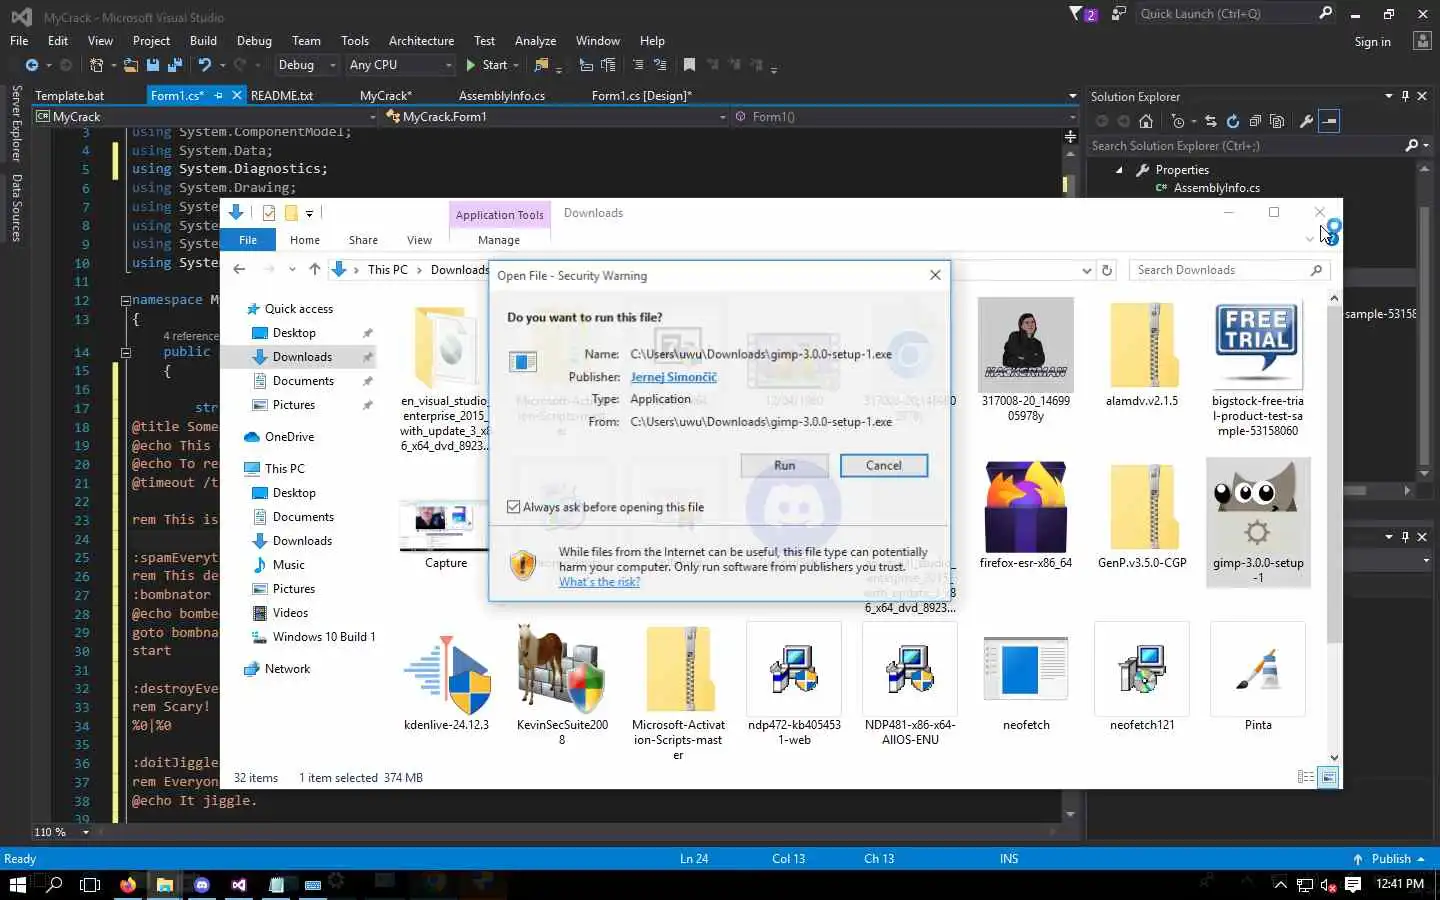The height and width of the screenshot is (900, 1440).
Task: Open the View ribbon tab in Downloads window
Action: click(x=419, y=240)
